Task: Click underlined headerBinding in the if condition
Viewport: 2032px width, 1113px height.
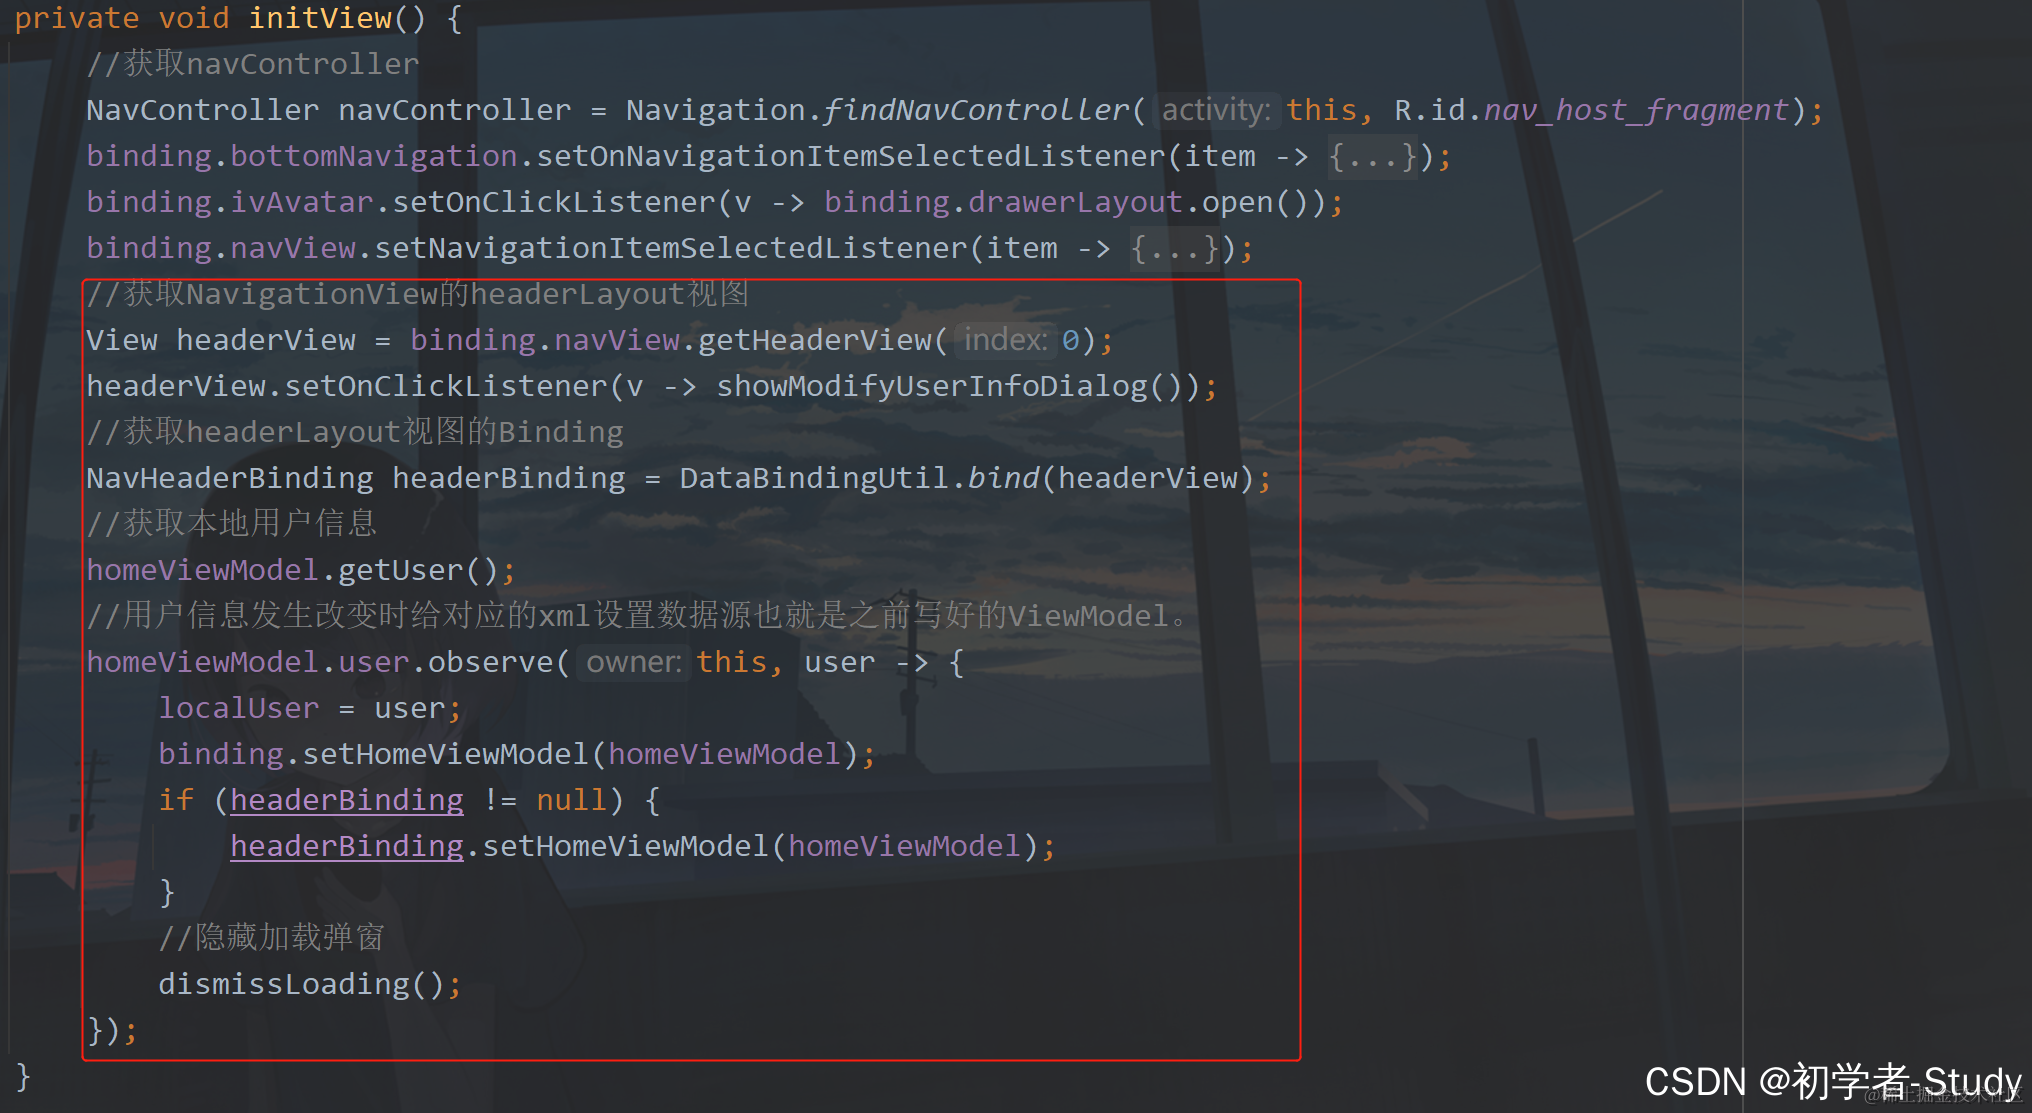Action: point(347,801)
